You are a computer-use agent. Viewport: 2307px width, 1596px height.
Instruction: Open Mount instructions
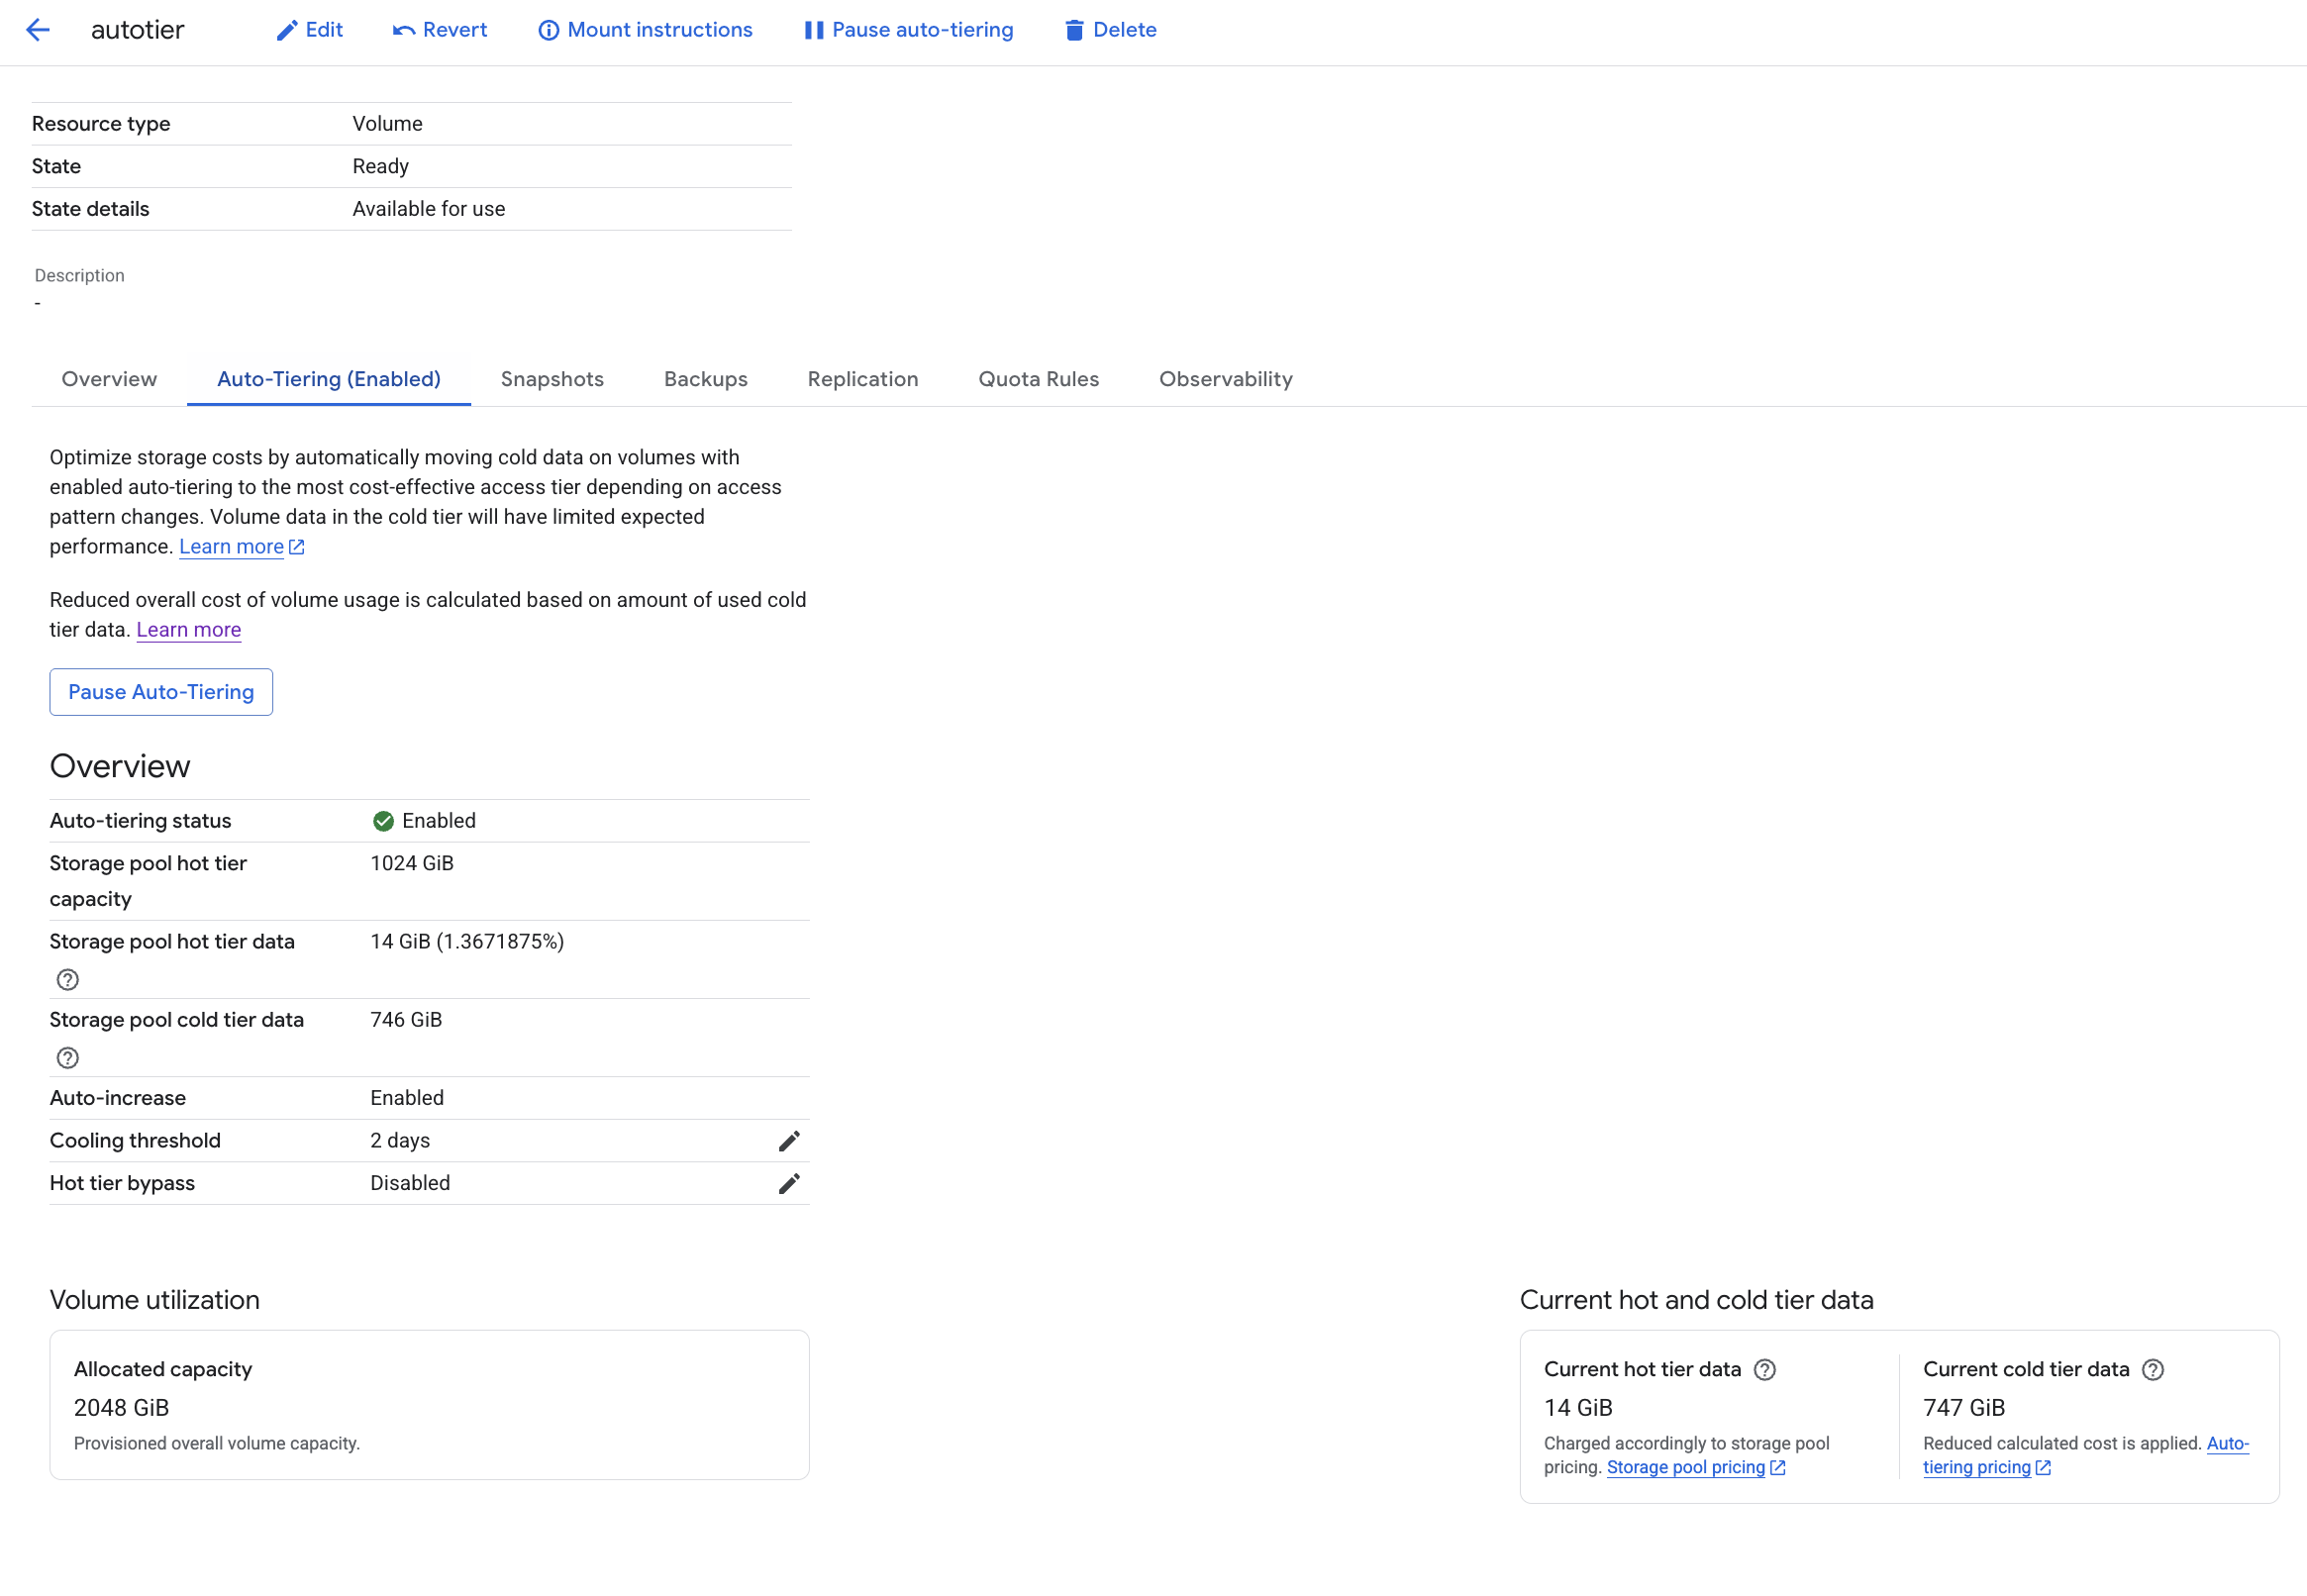point(646,30)
